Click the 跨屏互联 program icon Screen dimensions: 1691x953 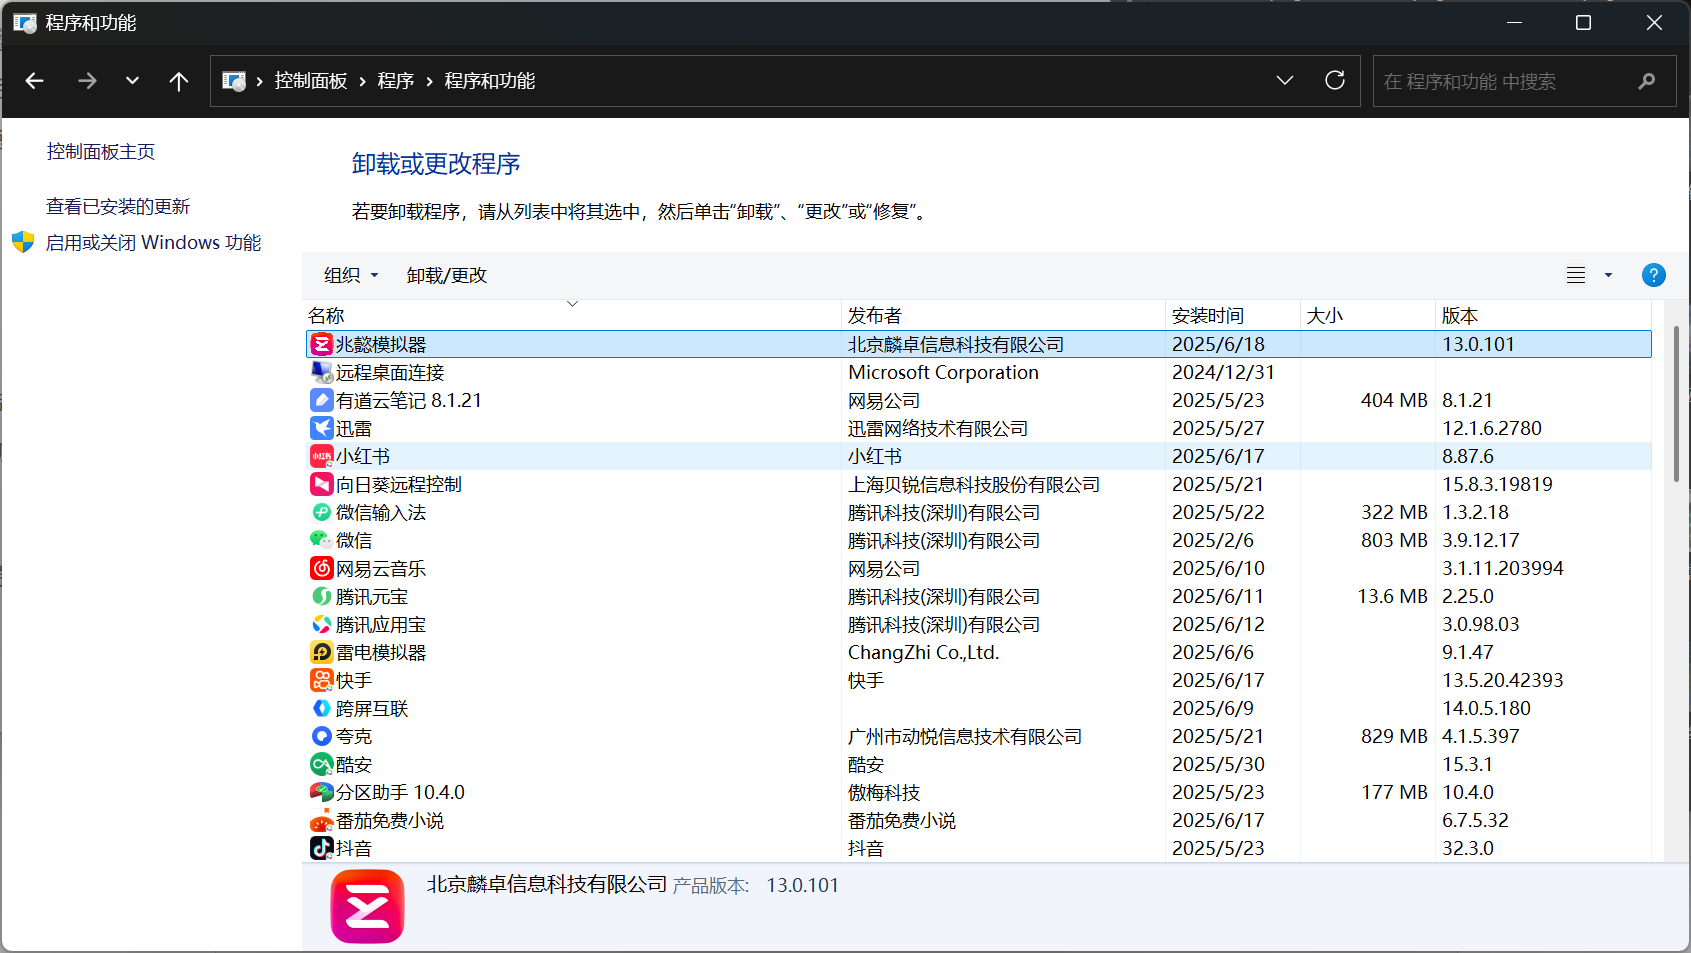click(321, 708)
